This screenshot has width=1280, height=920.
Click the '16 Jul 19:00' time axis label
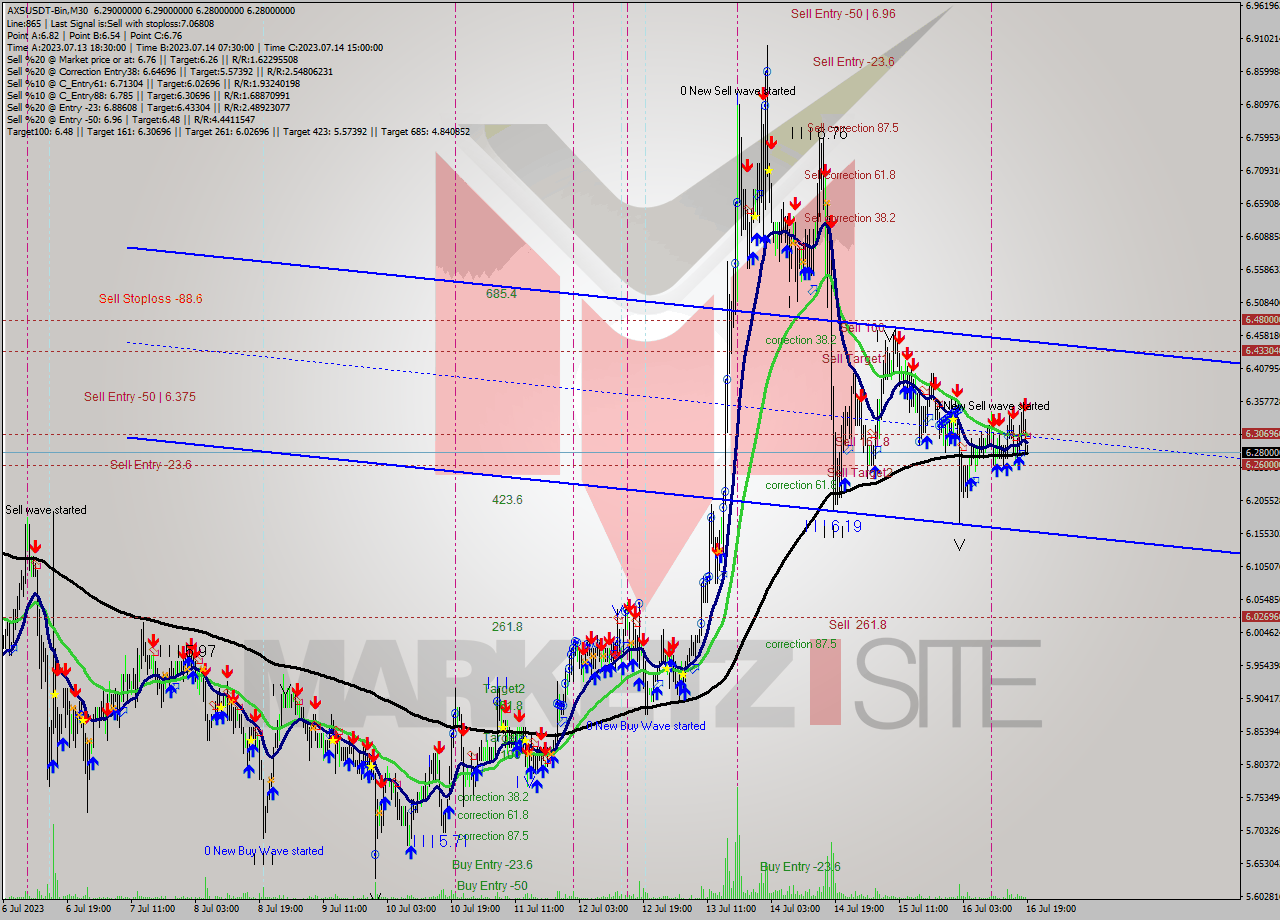click(x=1050, y=909)
